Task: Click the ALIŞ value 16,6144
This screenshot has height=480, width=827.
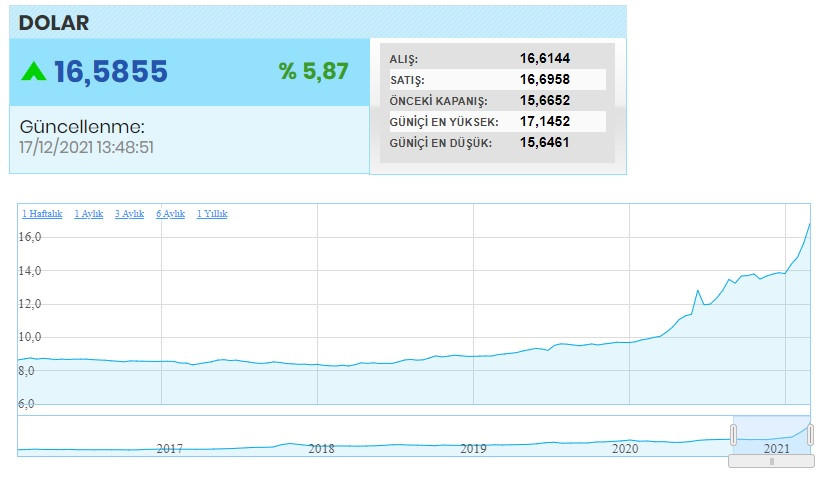Action: click(545, 59)
